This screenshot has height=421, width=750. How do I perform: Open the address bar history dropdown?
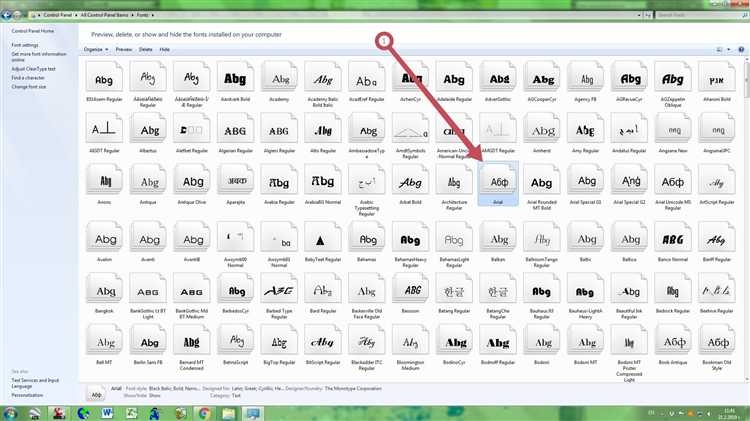[x=639, y=15]
